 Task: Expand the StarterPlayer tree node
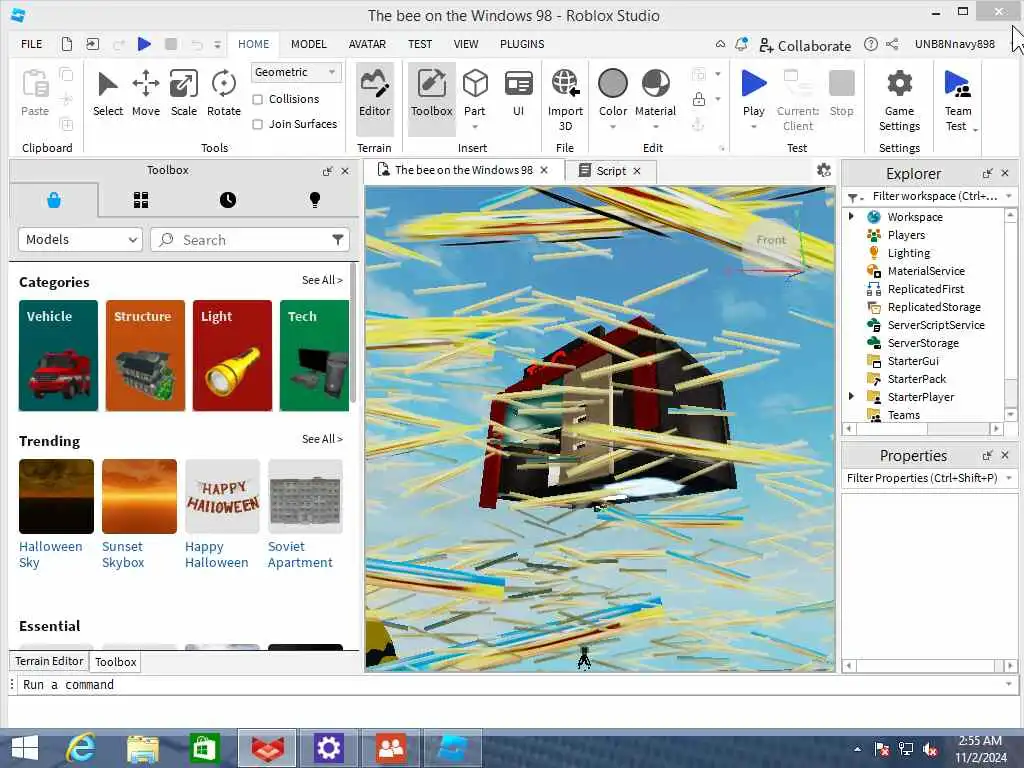point(852,396)
